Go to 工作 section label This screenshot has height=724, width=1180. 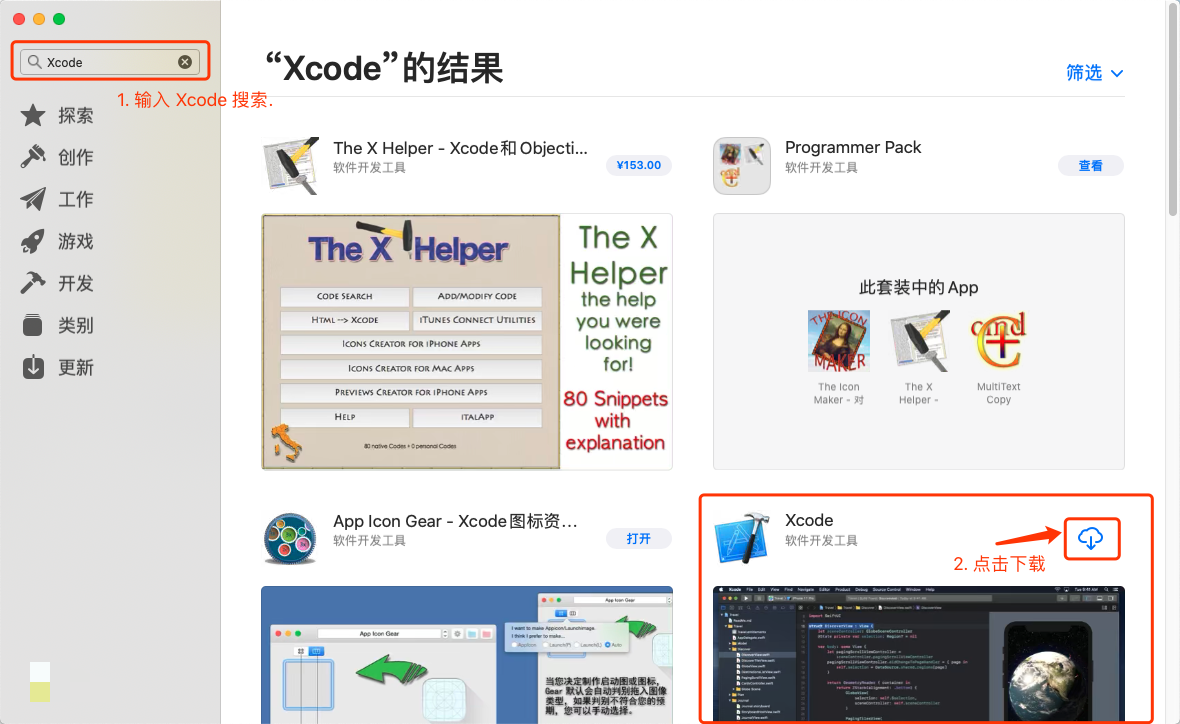75,199
